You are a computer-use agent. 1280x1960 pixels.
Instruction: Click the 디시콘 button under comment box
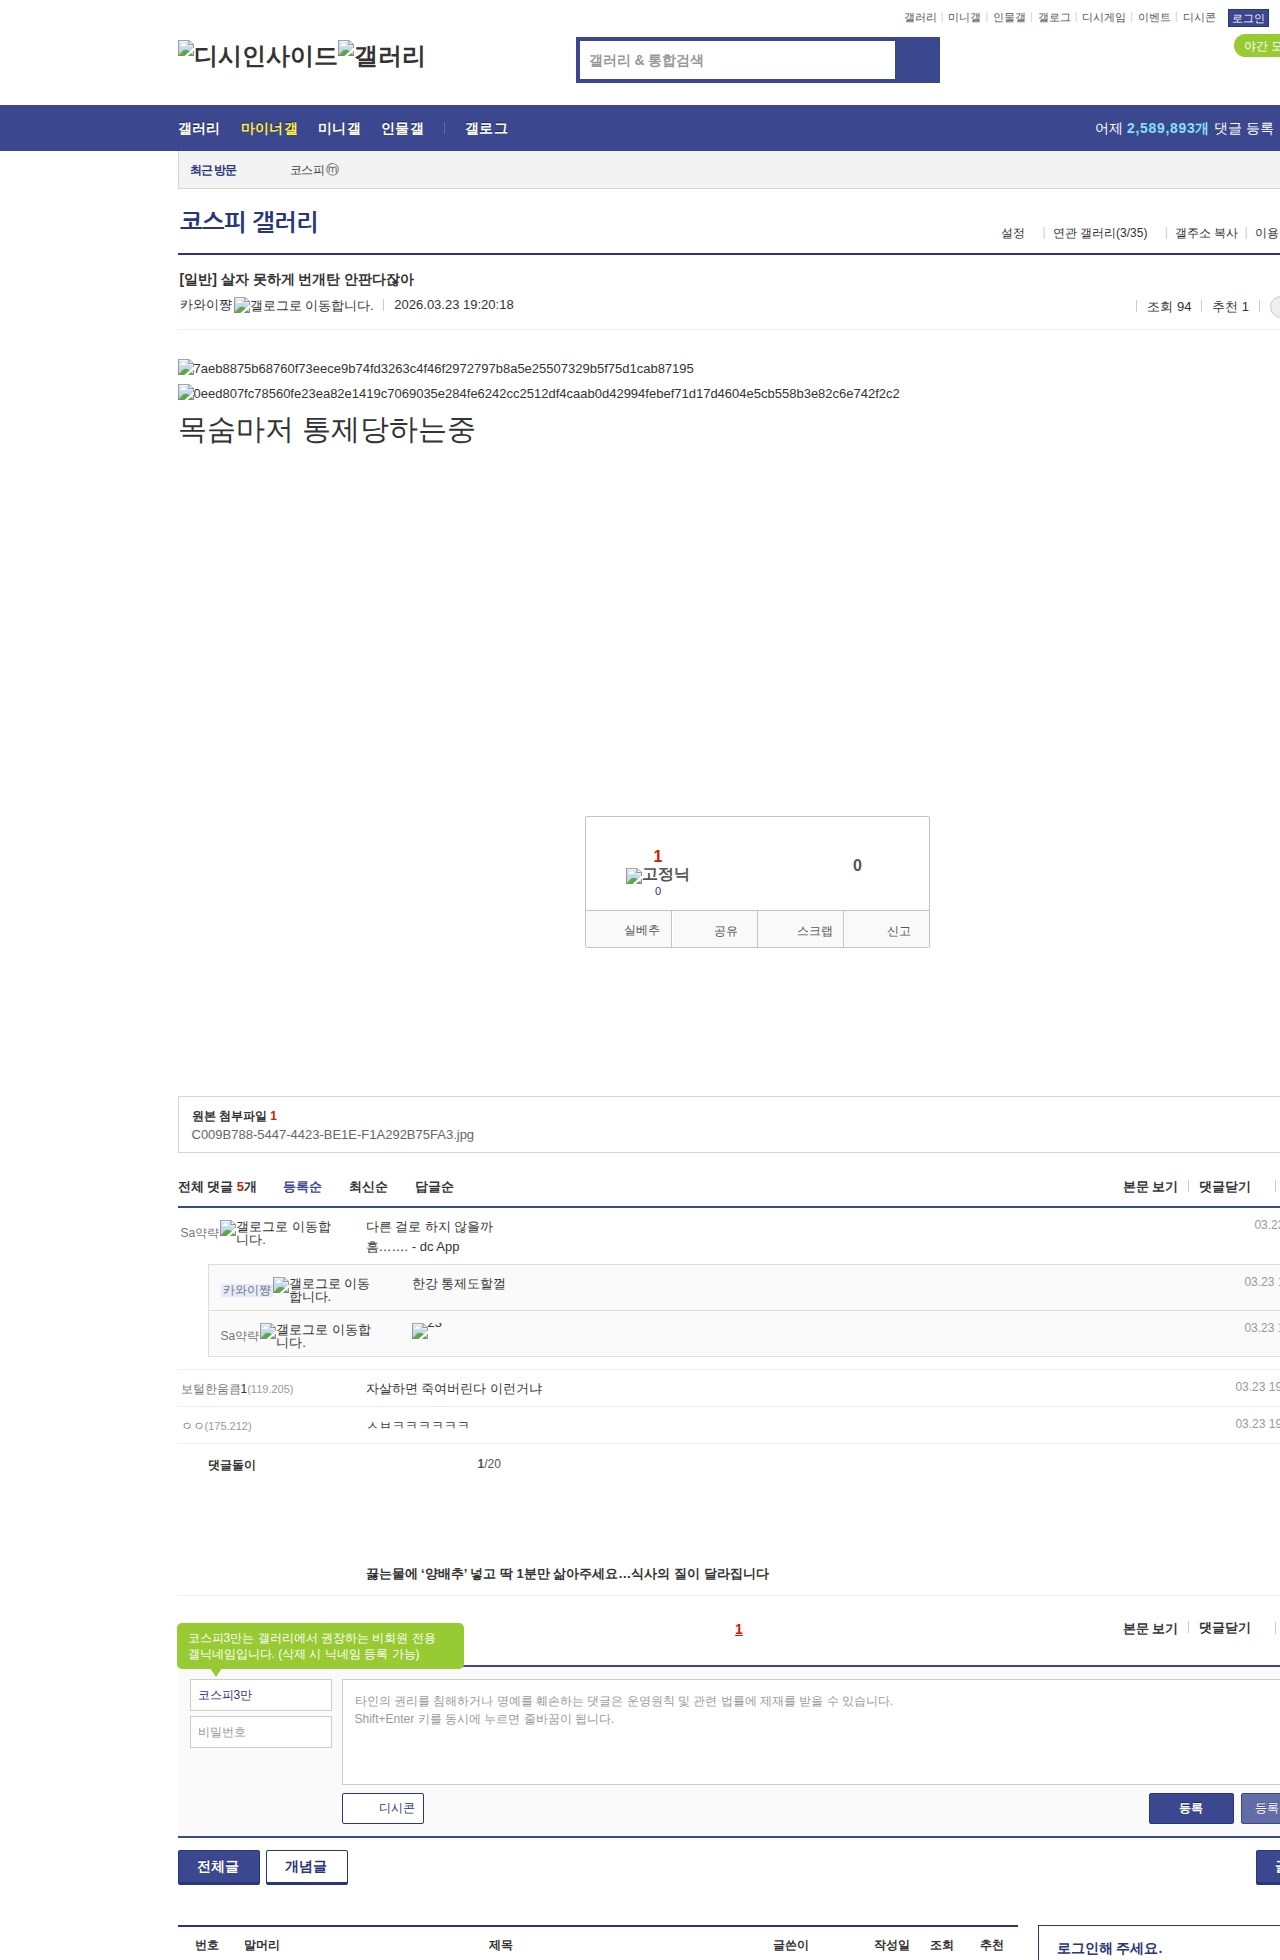(383, 1808)
